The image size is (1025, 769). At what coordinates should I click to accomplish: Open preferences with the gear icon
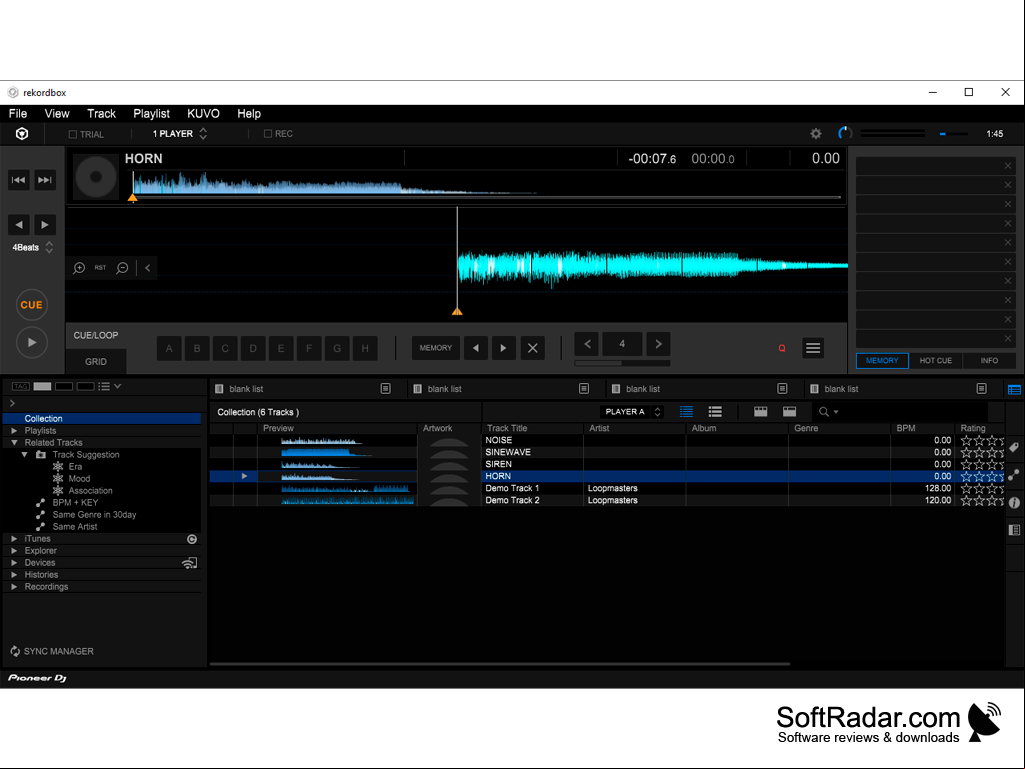[x=816, y=133]
